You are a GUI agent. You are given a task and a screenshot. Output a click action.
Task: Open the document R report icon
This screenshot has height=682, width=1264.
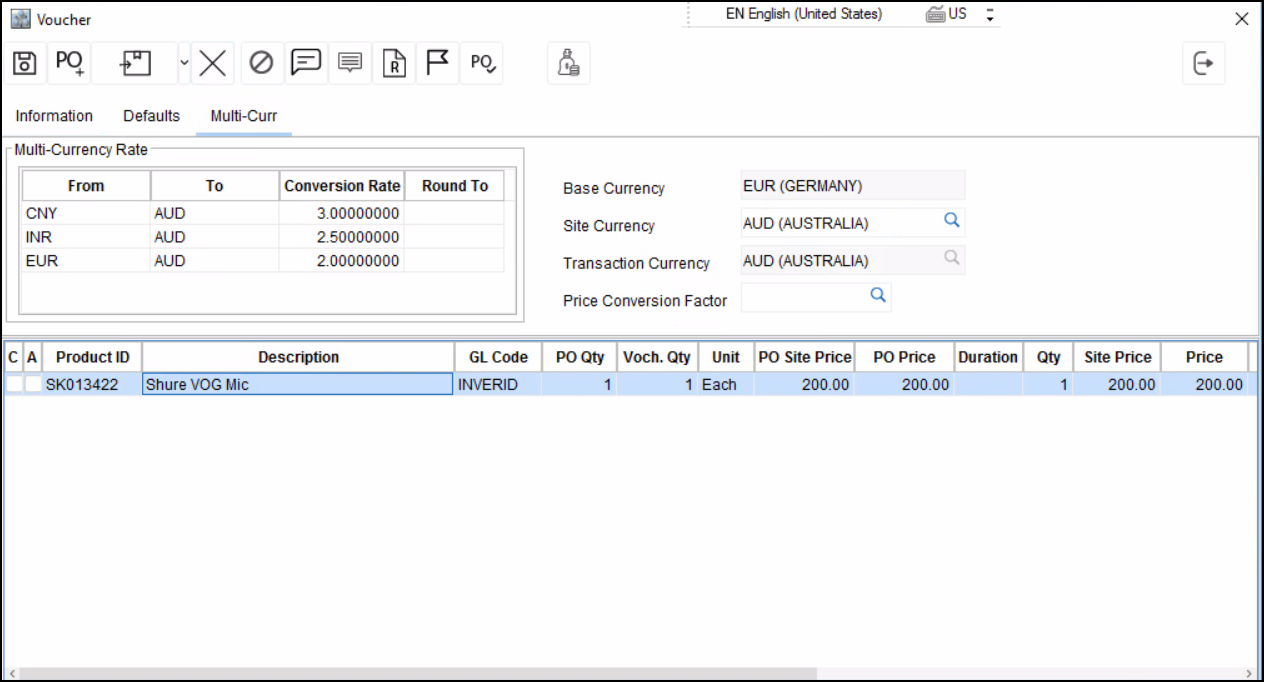coord(394,63)
